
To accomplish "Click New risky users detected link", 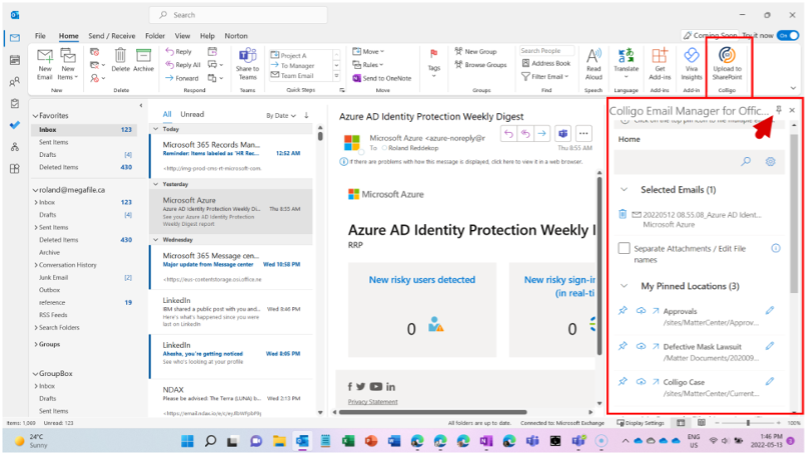I will 422,280.
